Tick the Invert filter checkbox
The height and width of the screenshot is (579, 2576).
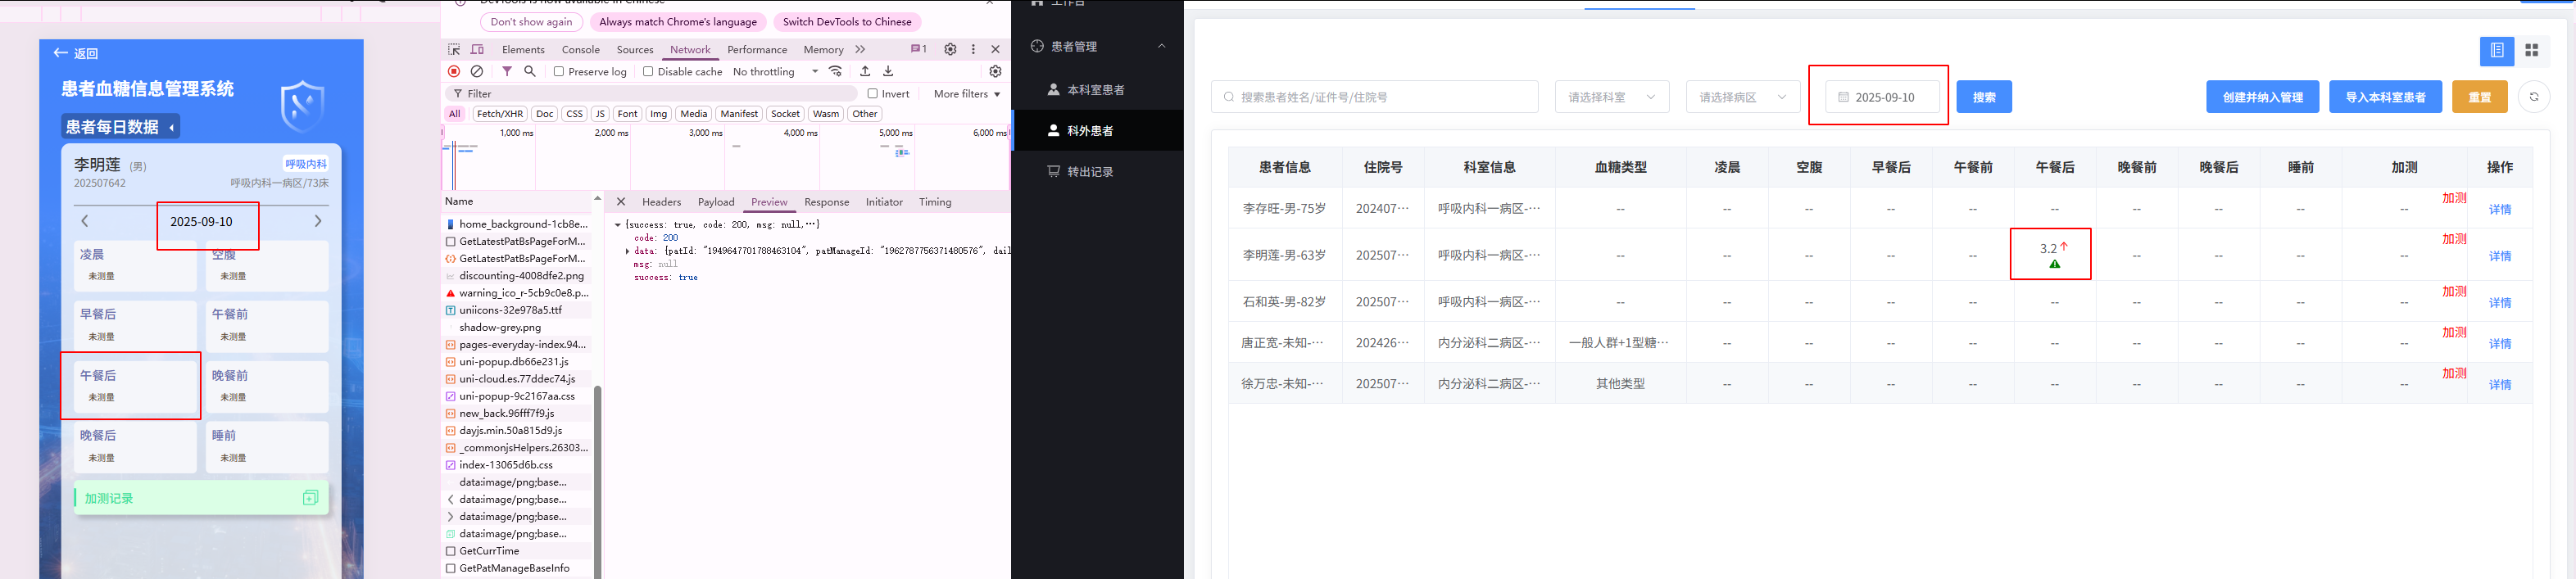873,94
